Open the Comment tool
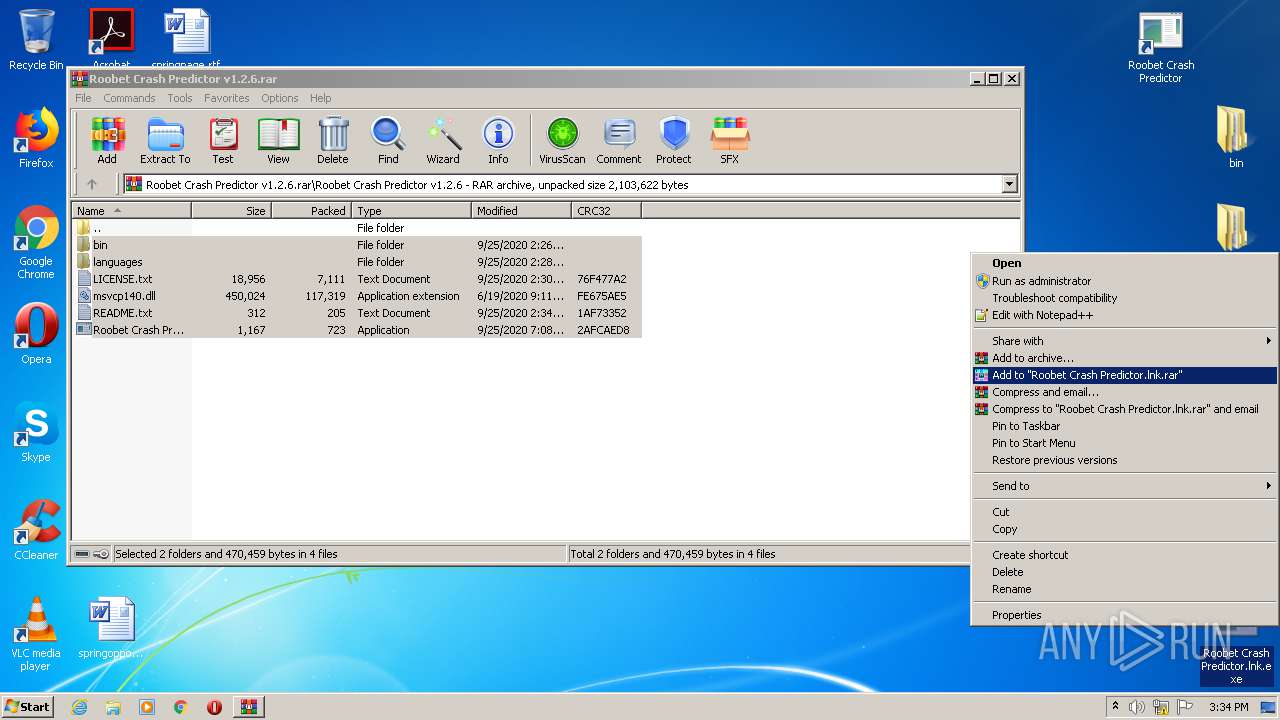The width and height of the screenshot is (1280, 720). coord(619,141)
